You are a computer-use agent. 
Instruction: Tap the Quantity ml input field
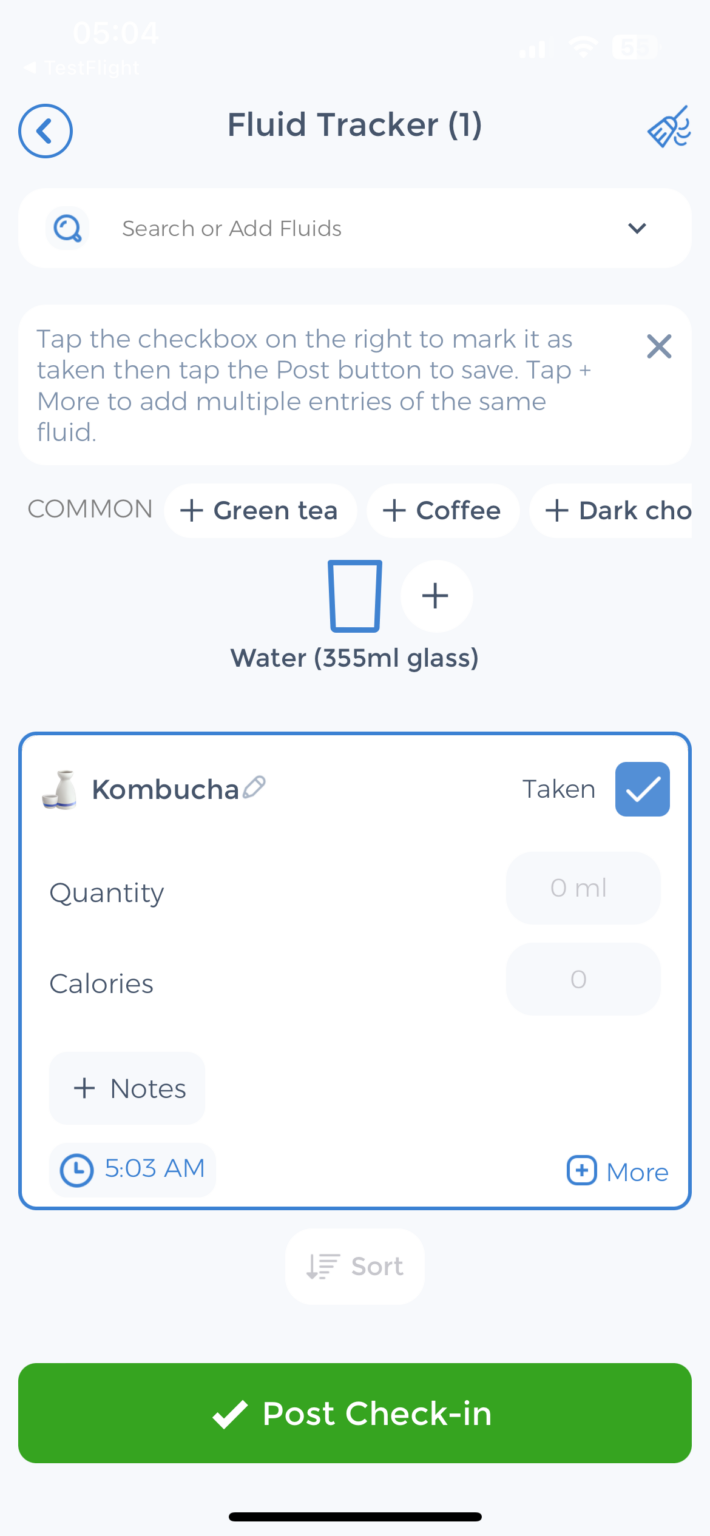pos(583,888)
